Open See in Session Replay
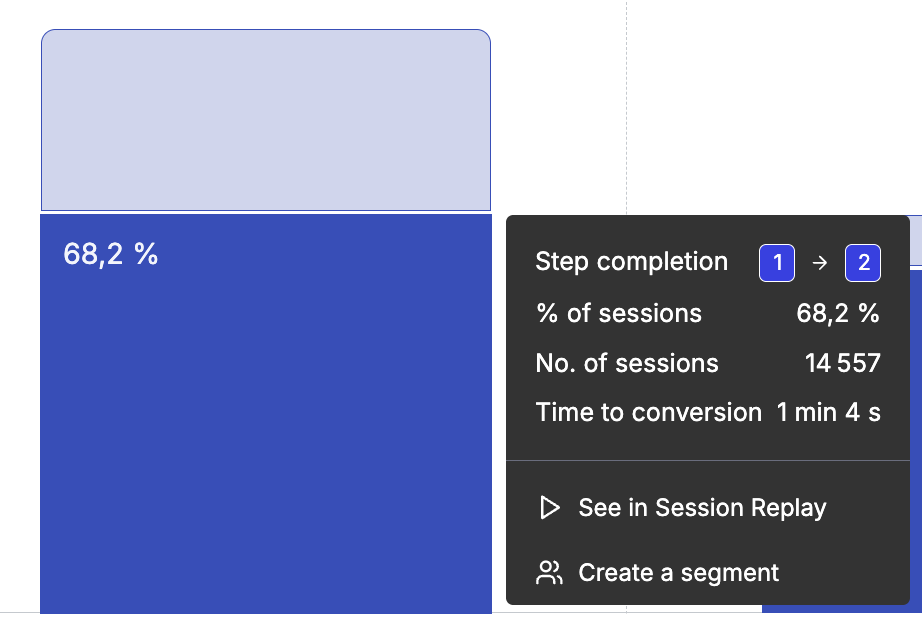This screenshot has width=922, height=620. pyautogui.click(x=683, y=508)
